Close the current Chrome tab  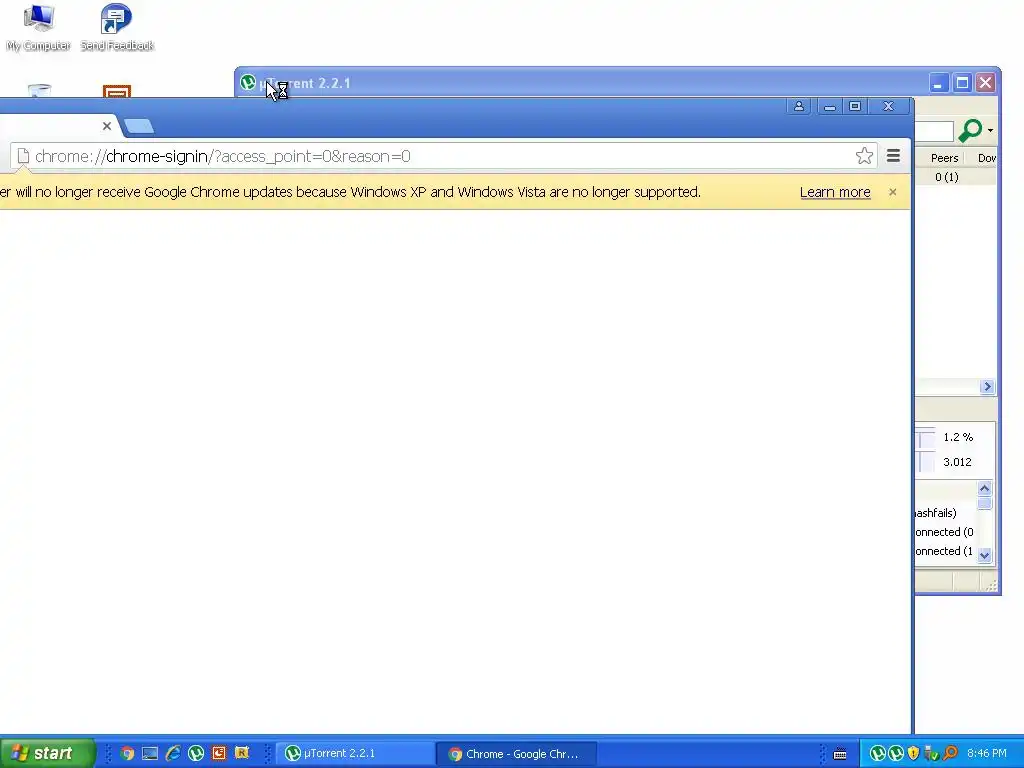pos(107,126)
